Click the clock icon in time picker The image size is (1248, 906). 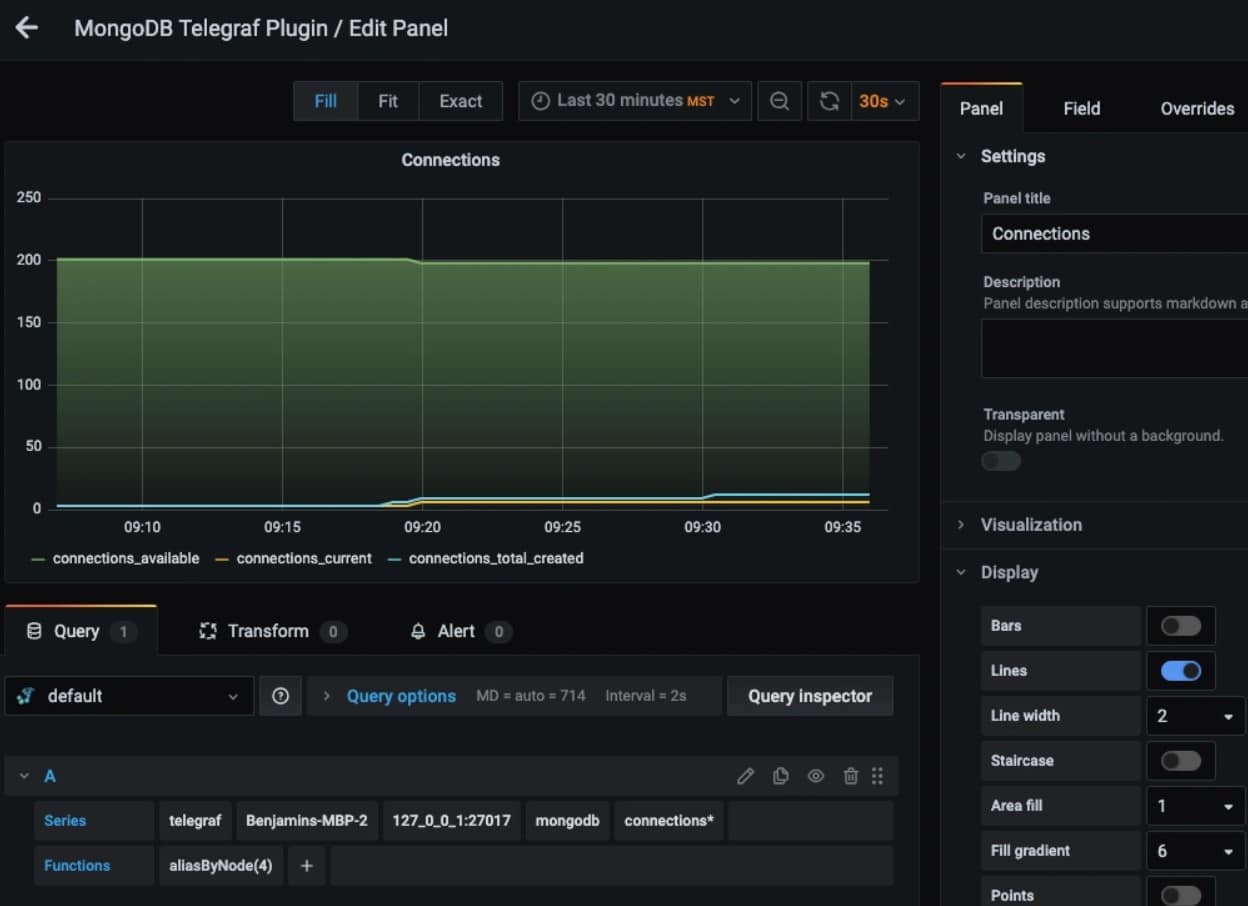[540, 101]
